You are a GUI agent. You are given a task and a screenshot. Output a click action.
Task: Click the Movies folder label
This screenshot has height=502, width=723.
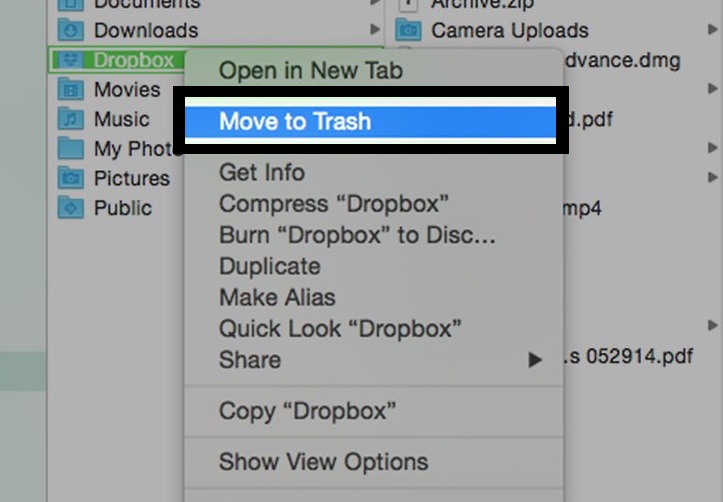click(127, 89)
